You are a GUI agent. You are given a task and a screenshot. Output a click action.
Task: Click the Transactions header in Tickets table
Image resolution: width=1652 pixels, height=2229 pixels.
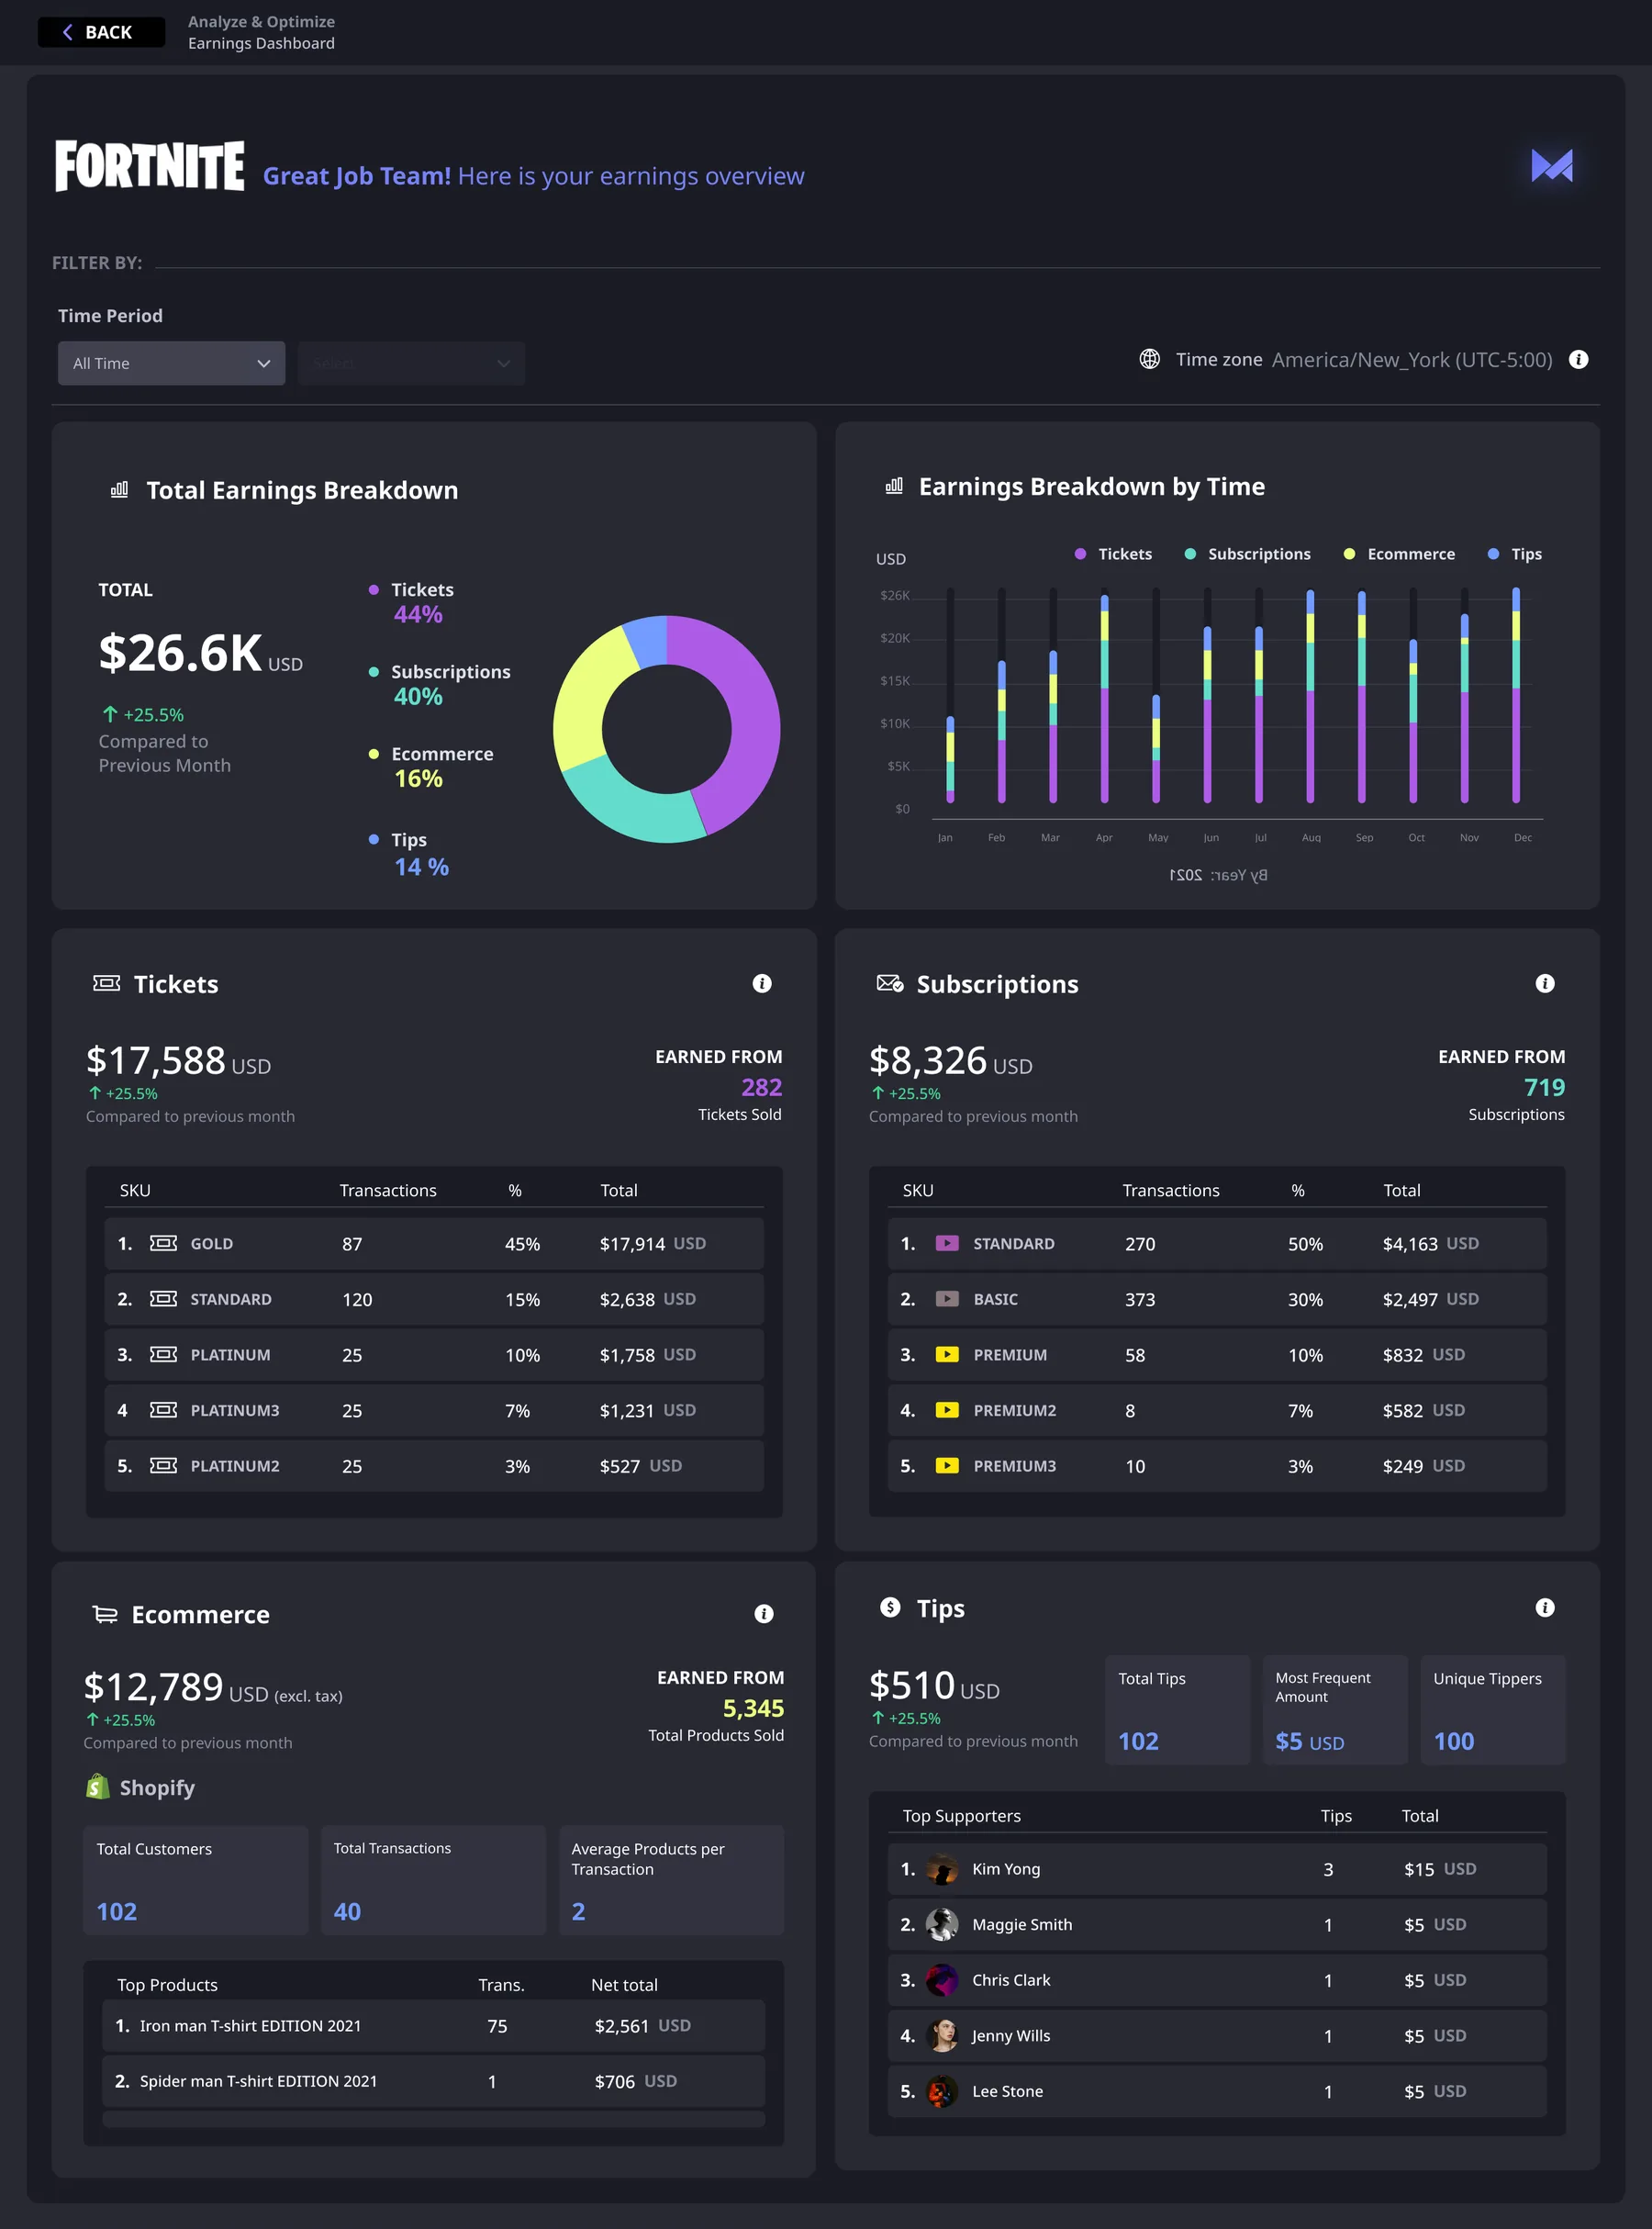[388, 1190]
